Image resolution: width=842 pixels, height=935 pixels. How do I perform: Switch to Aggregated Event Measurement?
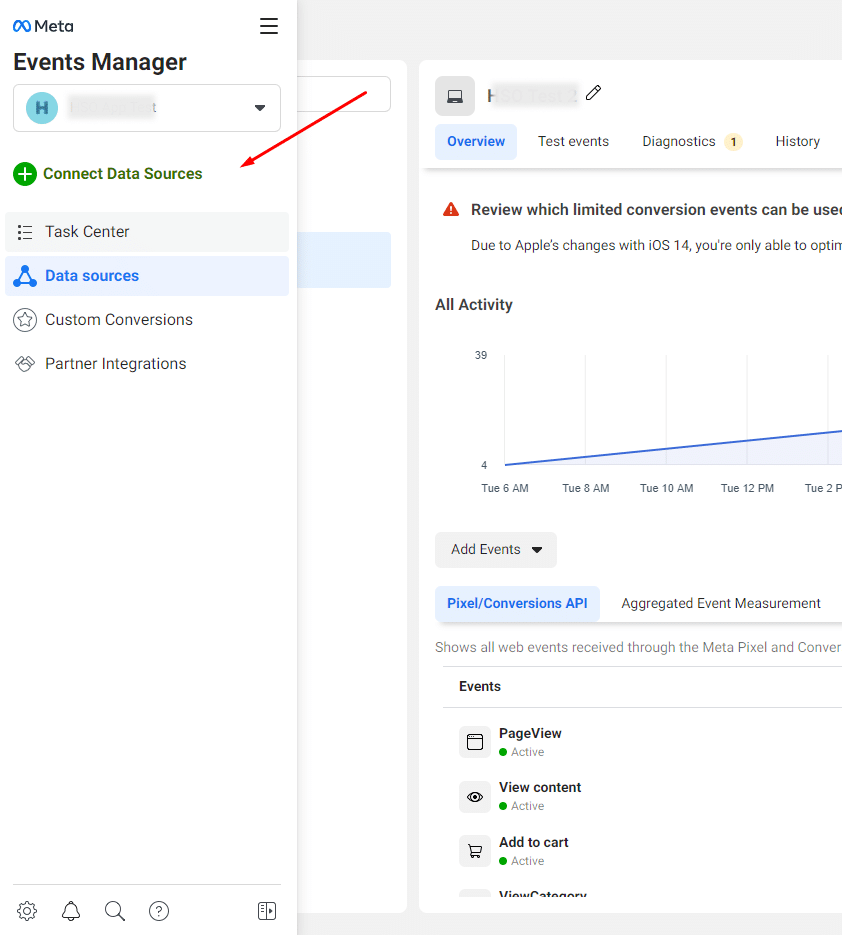point(721,603)
